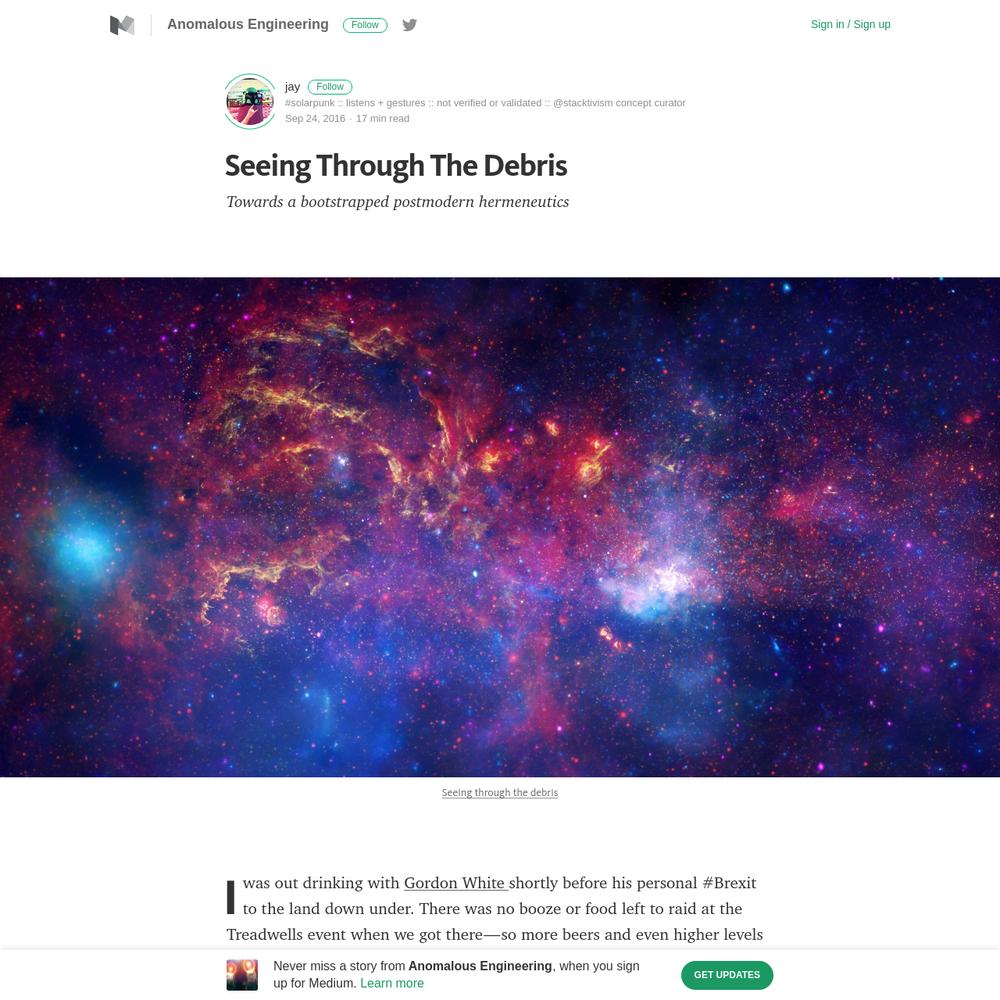This screenshot has height=1000, width=1000.
Task: Open the 'Seeing through the debris' caption link
Action: point(500,792)
